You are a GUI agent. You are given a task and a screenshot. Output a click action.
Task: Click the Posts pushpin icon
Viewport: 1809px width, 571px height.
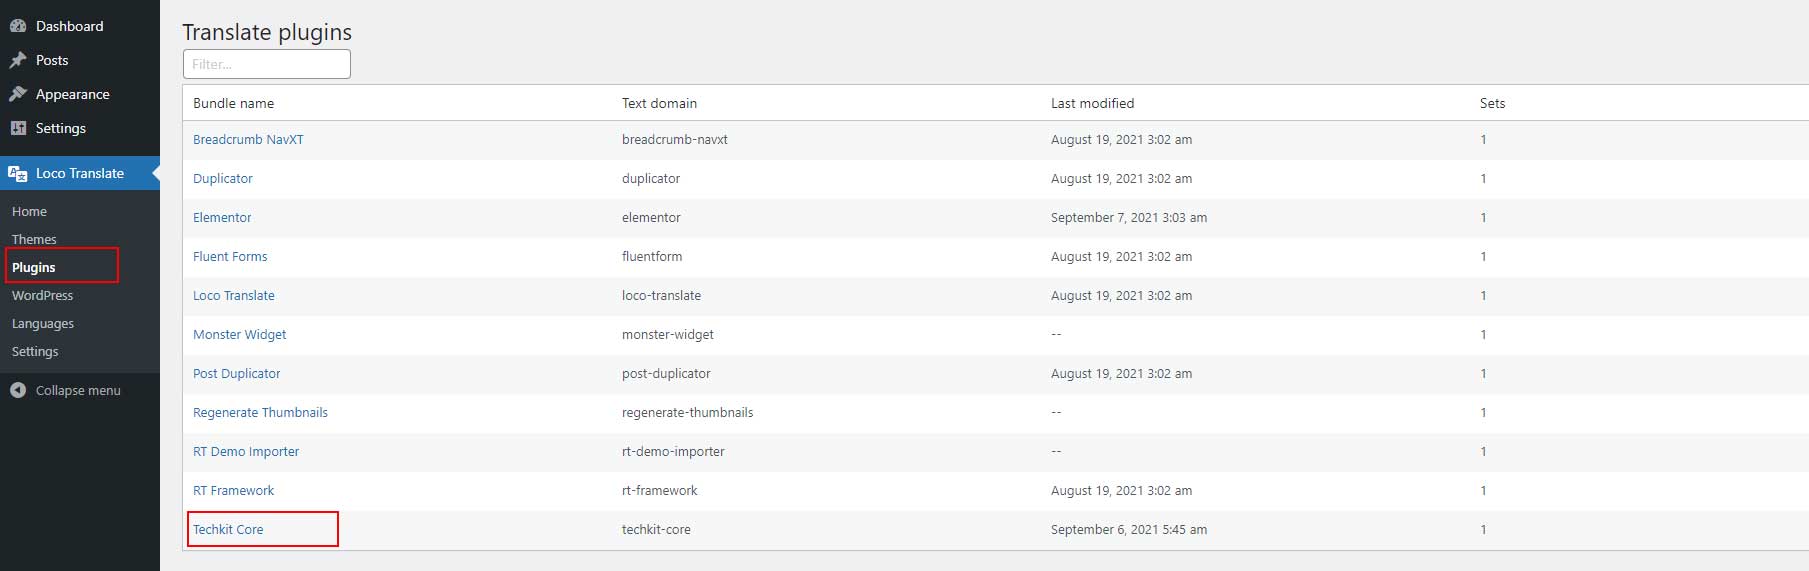coord(18,60)
